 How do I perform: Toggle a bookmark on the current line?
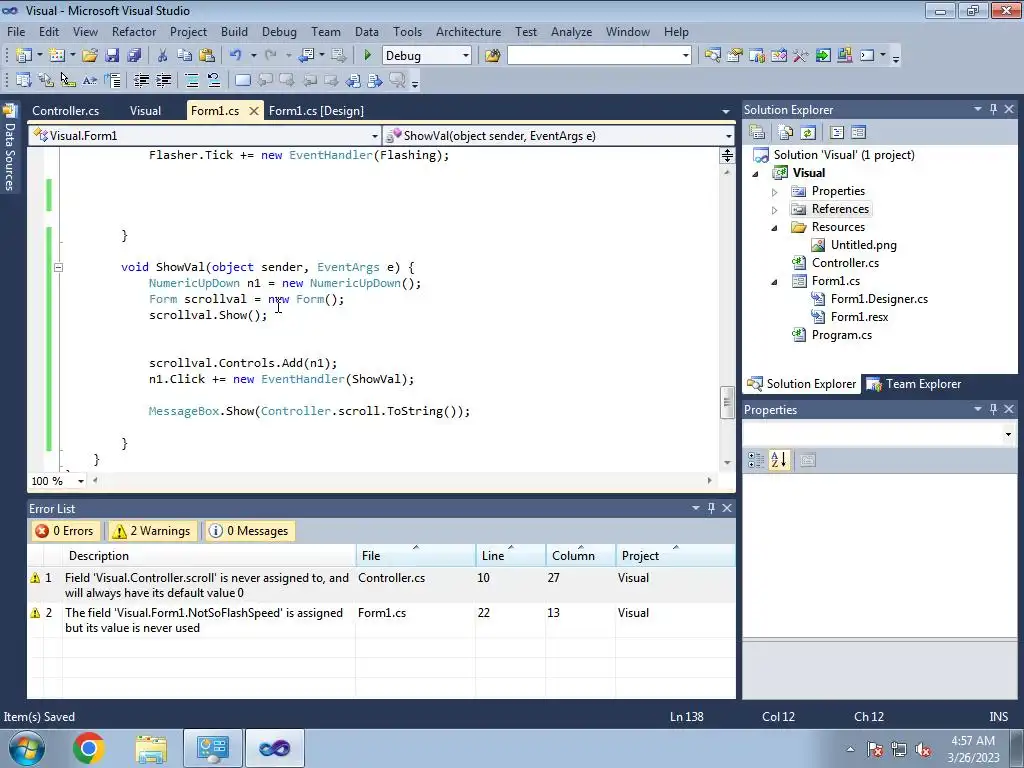coord(242,80)
